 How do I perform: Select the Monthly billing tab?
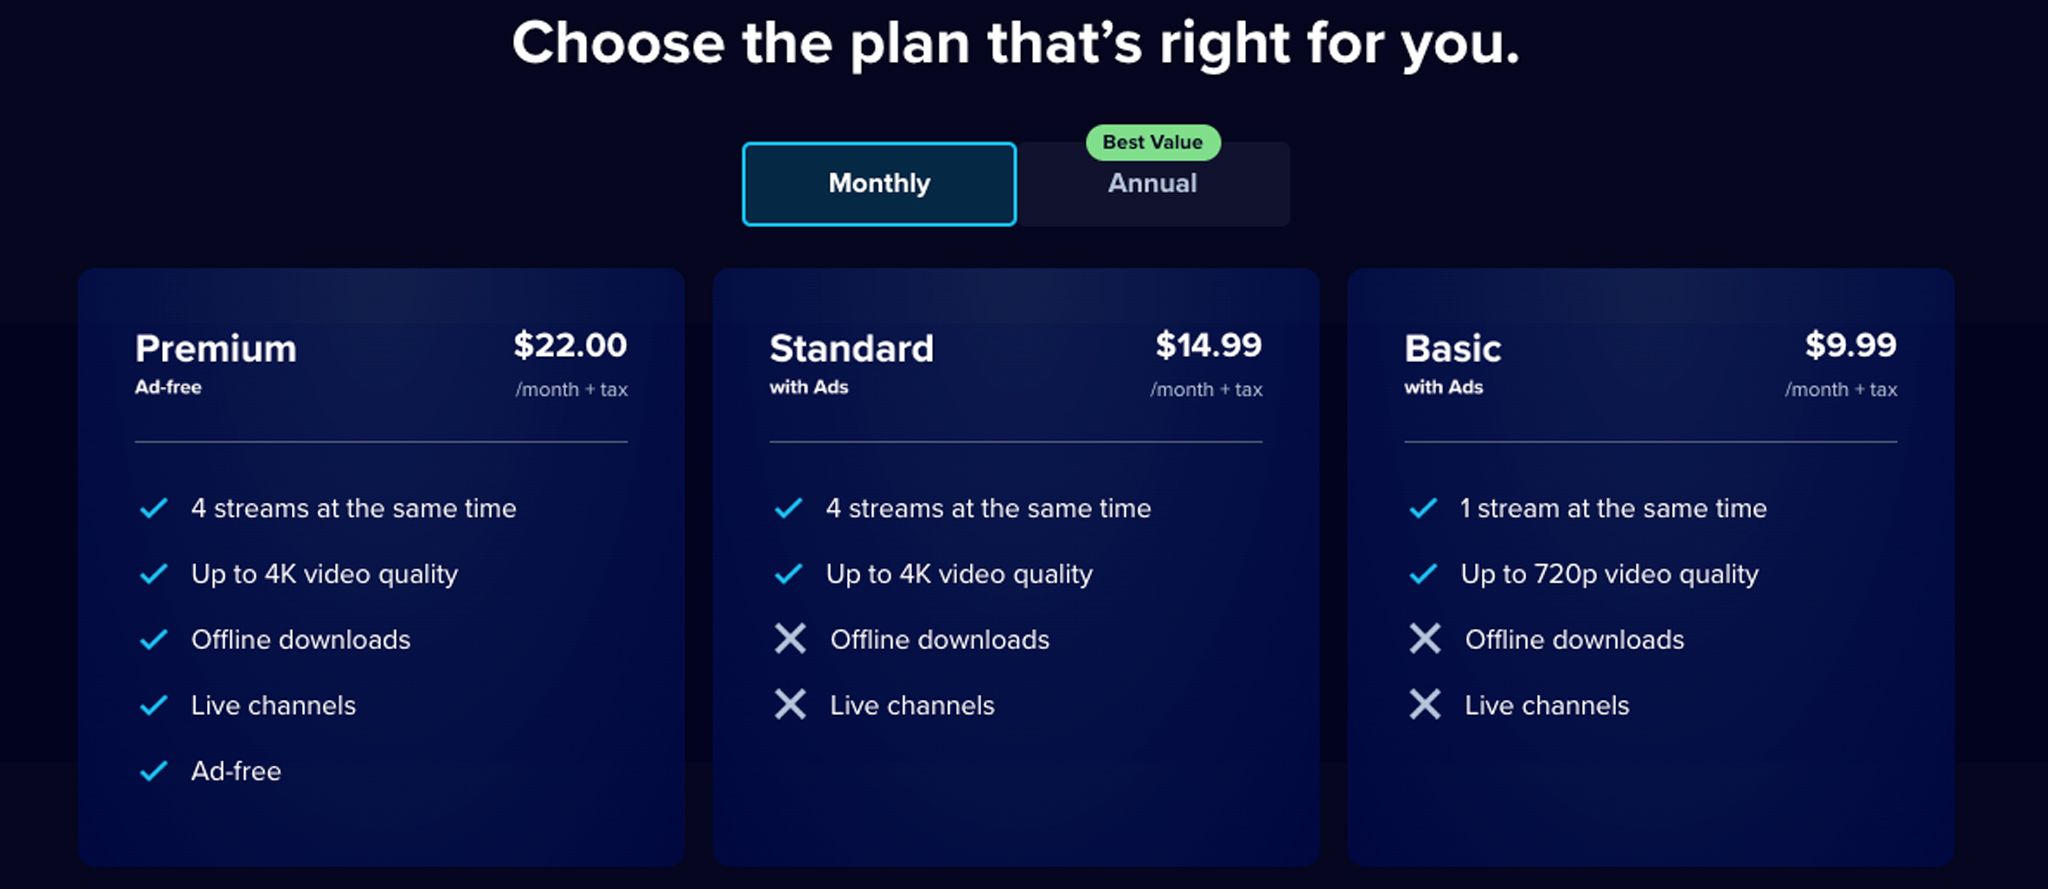tap(878, 183)
